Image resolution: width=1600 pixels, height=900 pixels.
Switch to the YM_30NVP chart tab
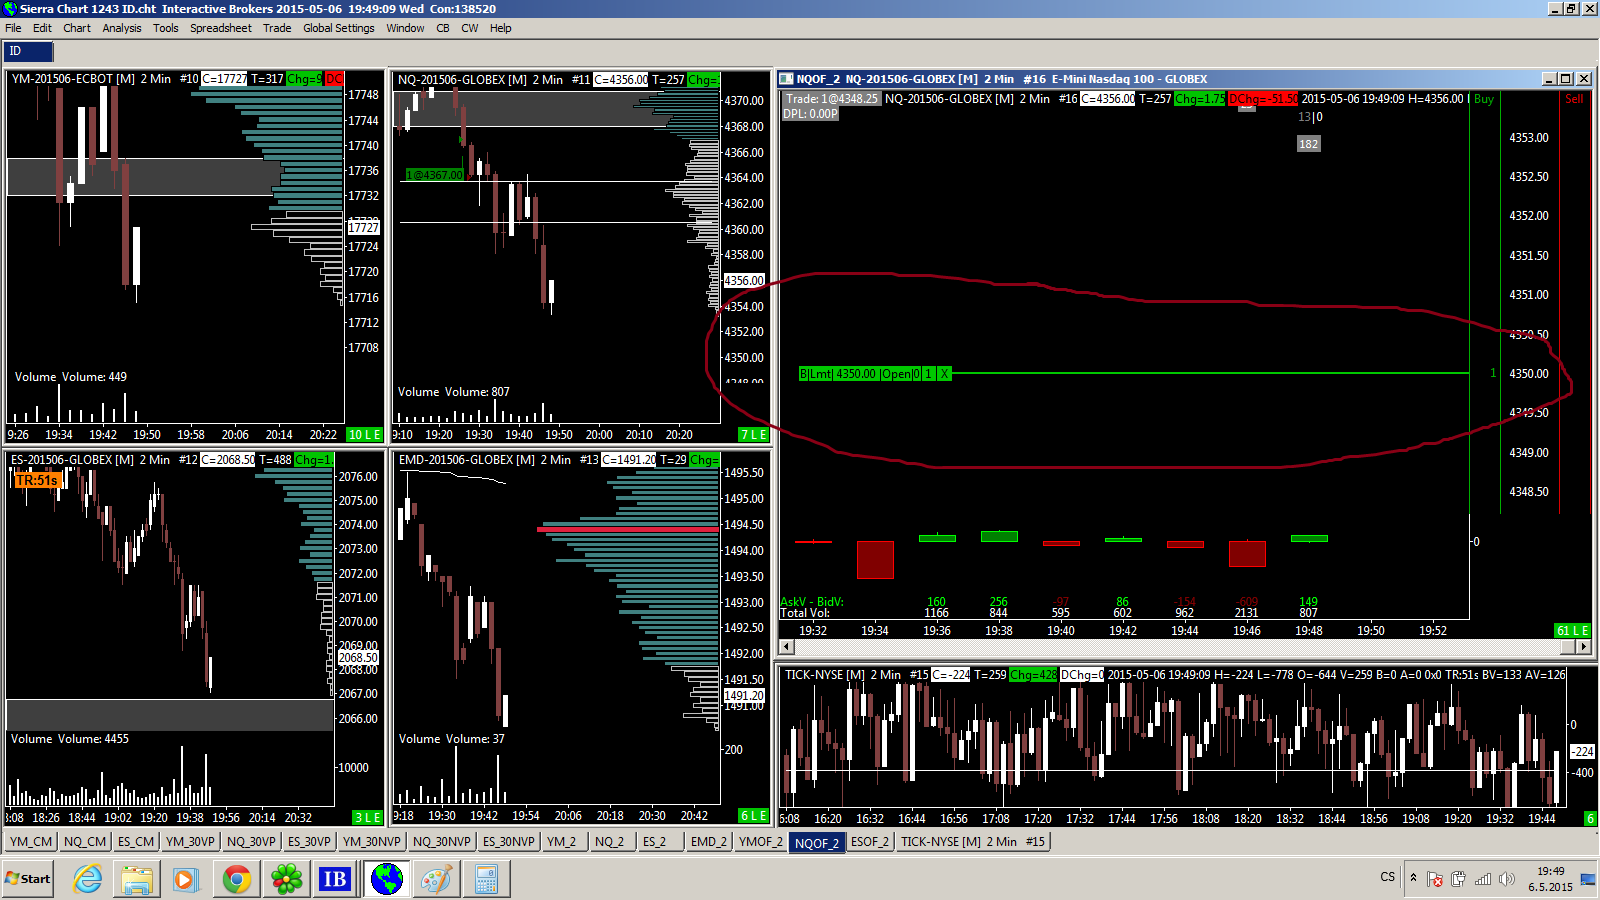click(x=372, y=842)
